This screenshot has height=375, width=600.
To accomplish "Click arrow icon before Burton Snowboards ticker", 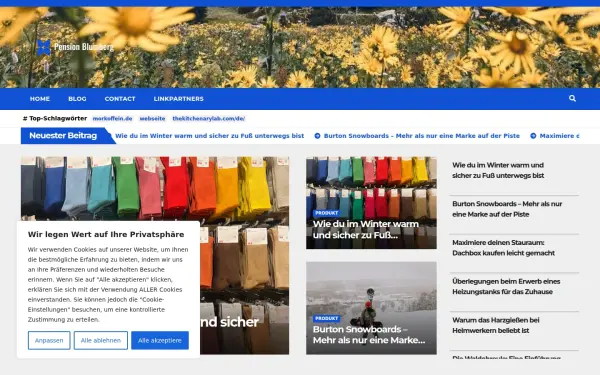I will click(317, 136).
